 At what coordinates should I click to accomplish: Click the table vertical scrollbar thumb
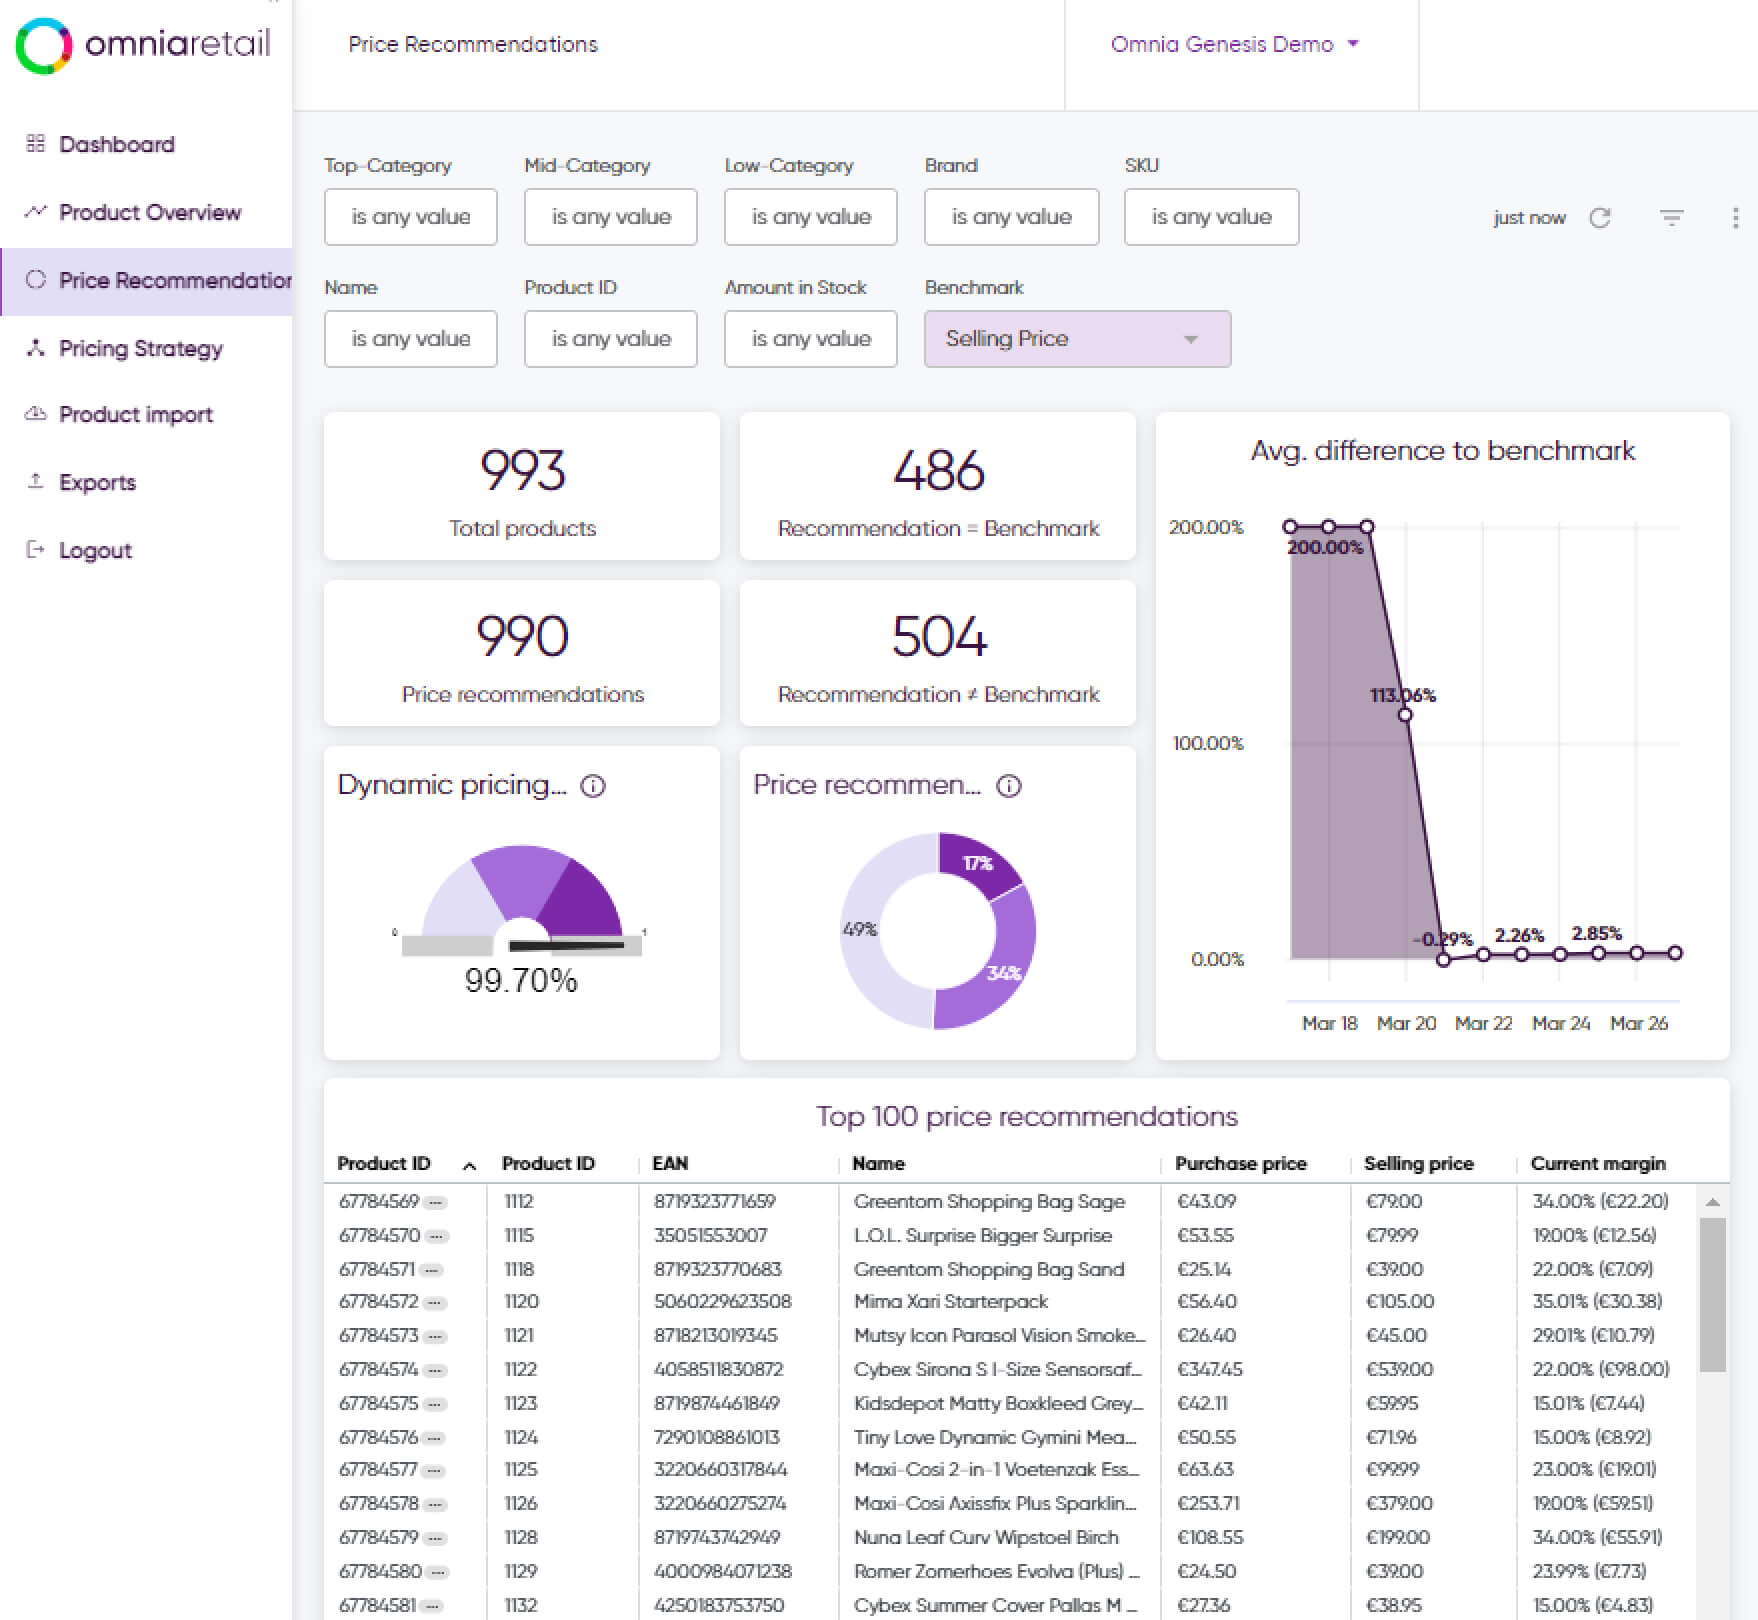point(1712,1294)
